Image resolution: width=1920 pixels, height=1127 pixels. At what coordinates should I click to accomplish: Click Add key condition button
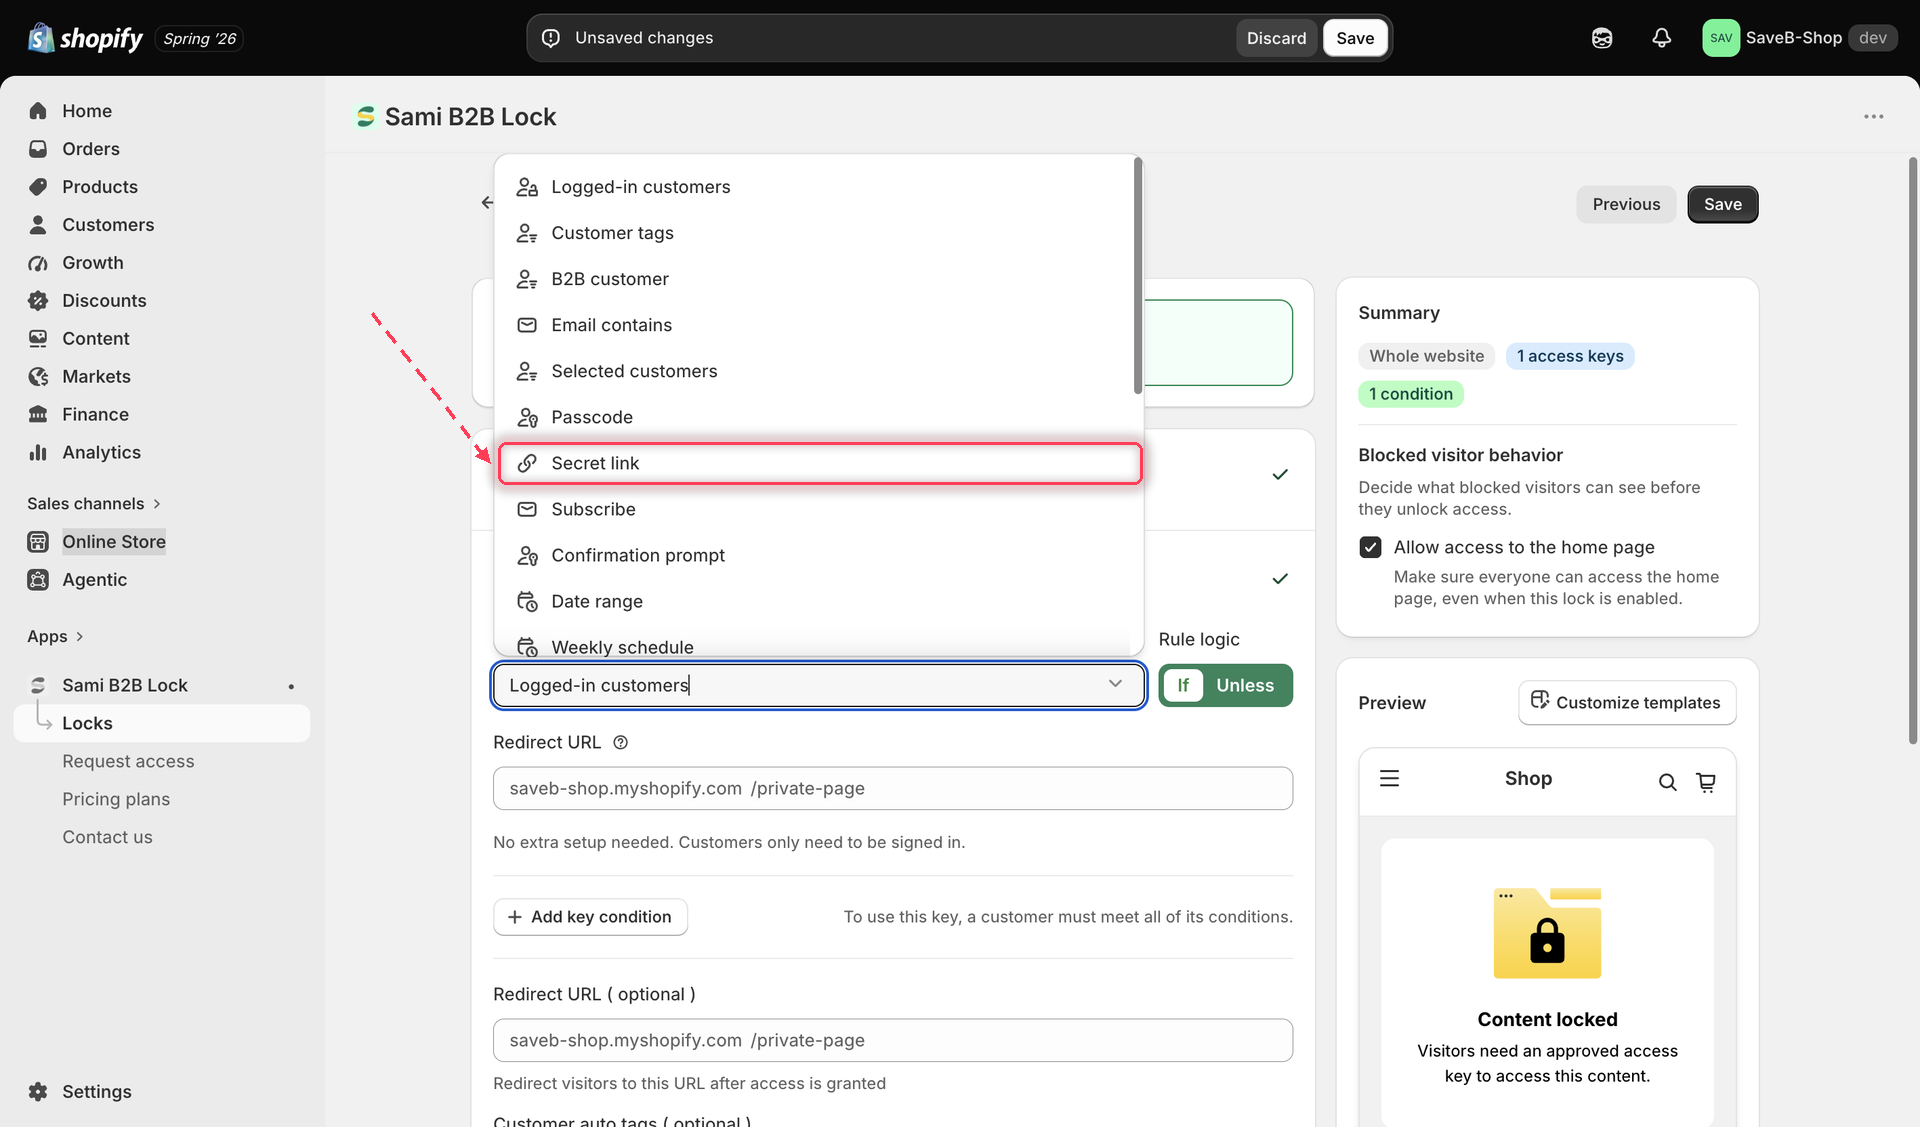(590, 917)
